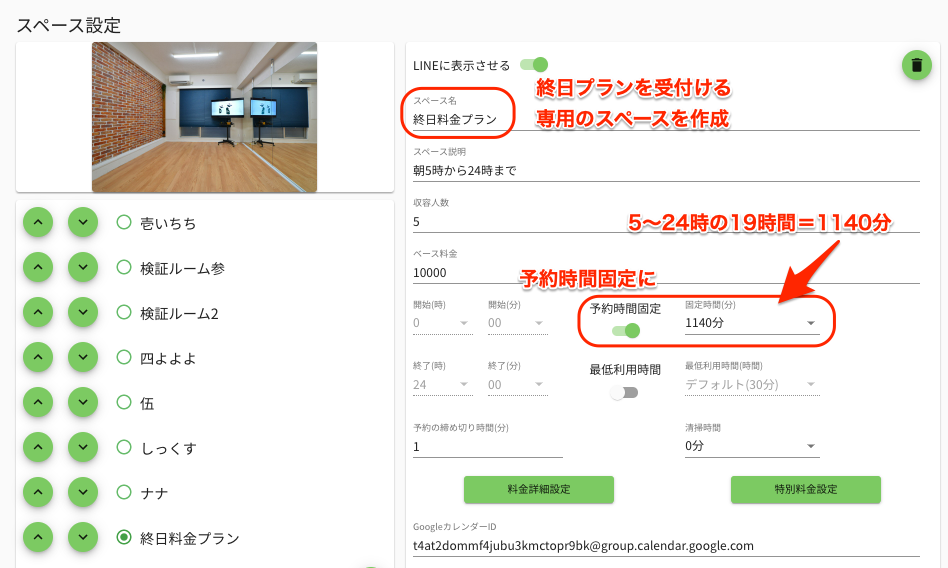The image size is (948, 568).
Task: Enable the 最低利用時間 toggle
Action: tap(625, 392)
